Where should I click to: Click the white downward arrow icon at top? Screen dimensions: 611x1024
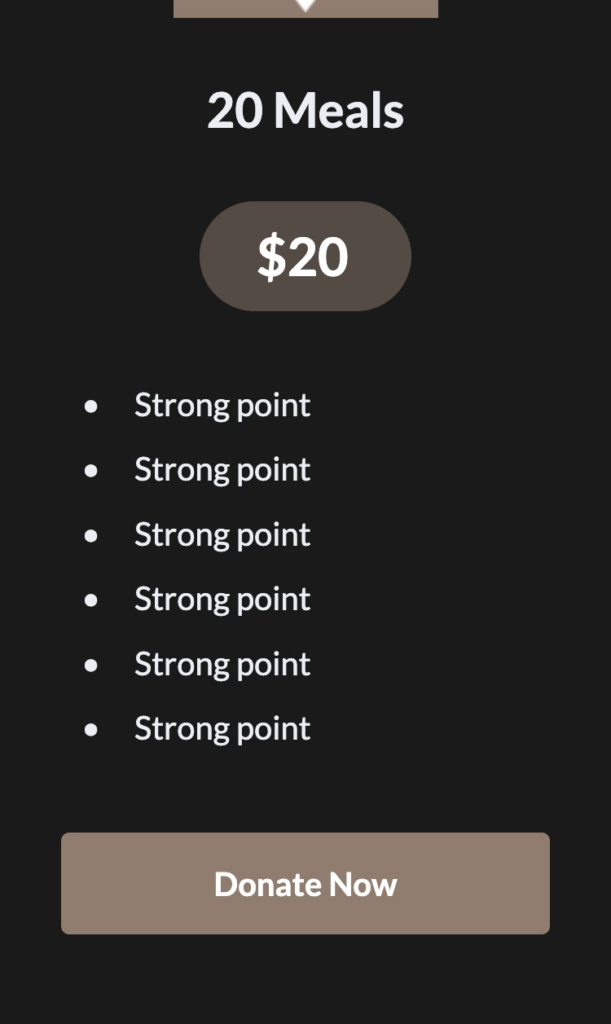[306, 5]
